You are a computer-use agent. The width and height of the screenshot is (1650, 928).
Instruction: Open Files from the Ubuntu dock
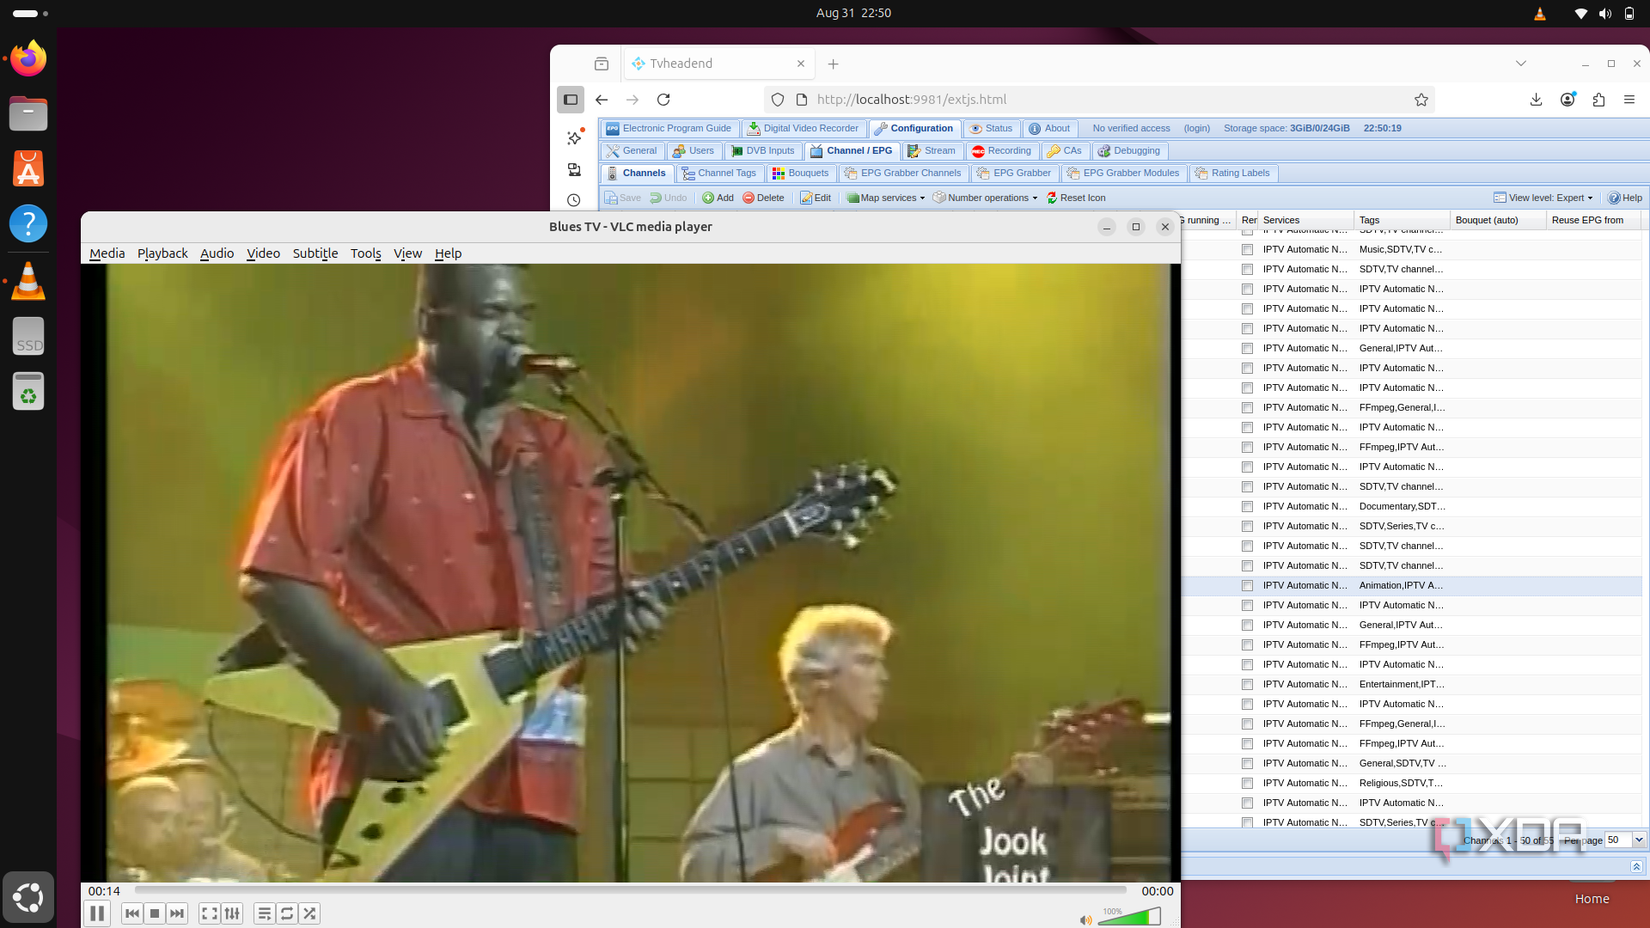pos(28,114)
